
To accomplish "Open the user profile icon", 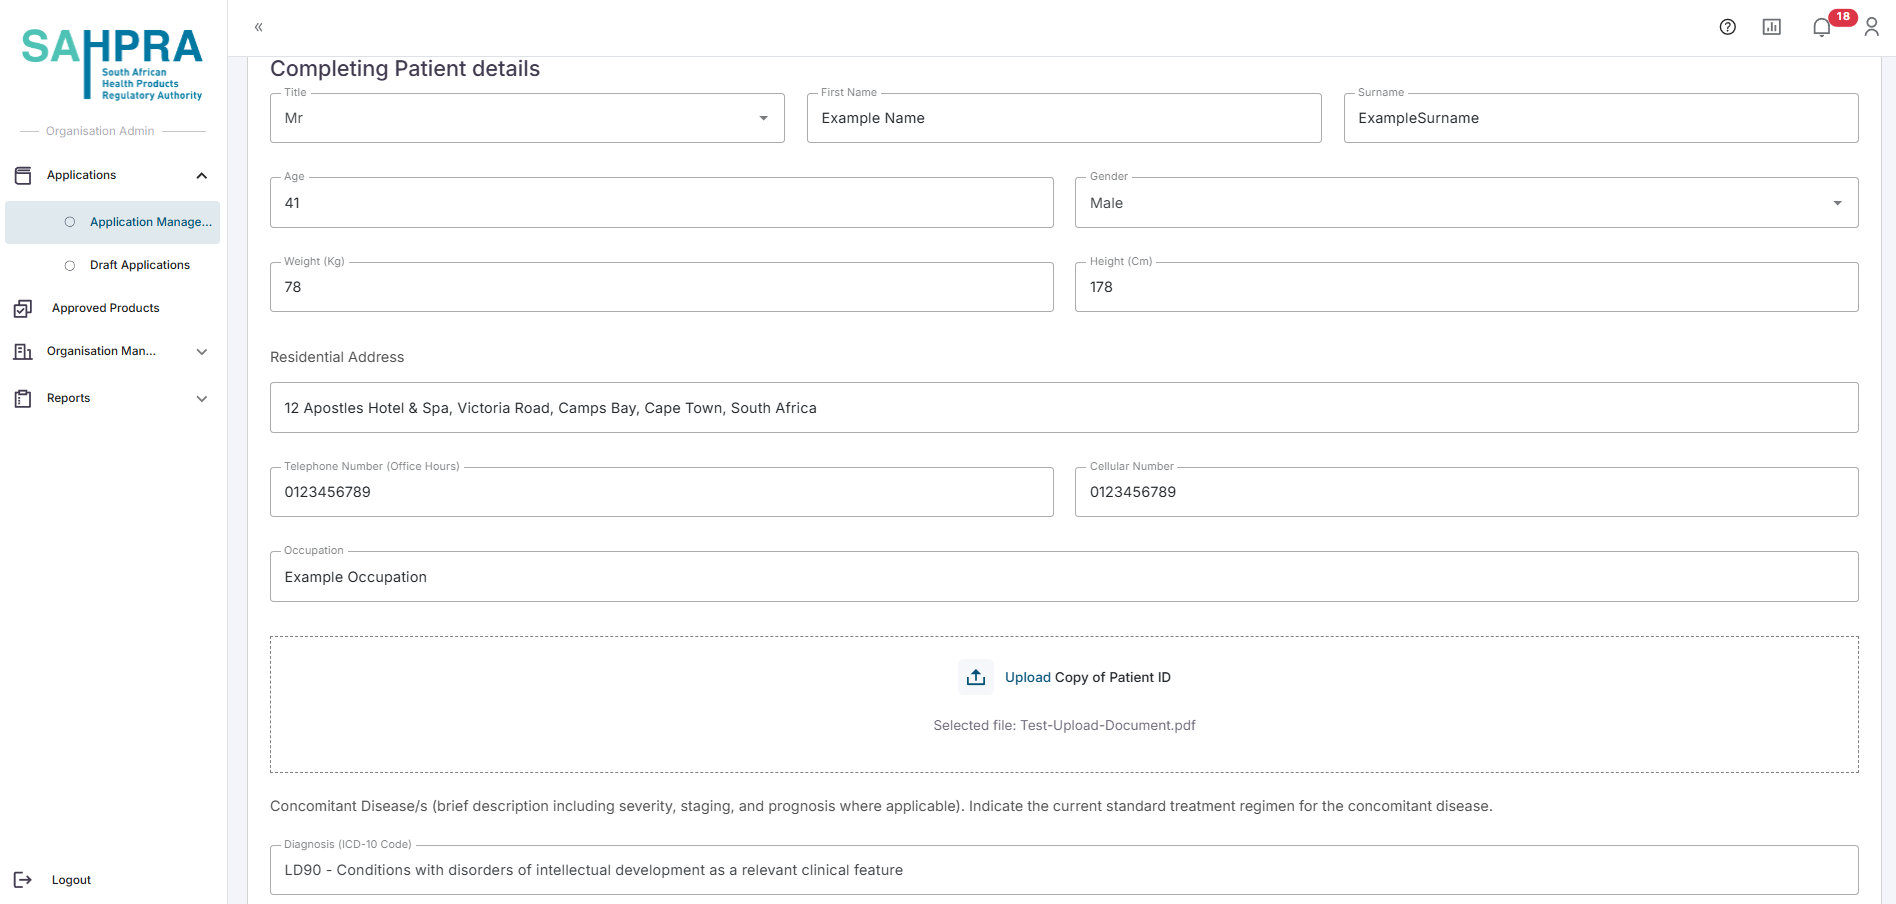I will tap(1871, 27).
